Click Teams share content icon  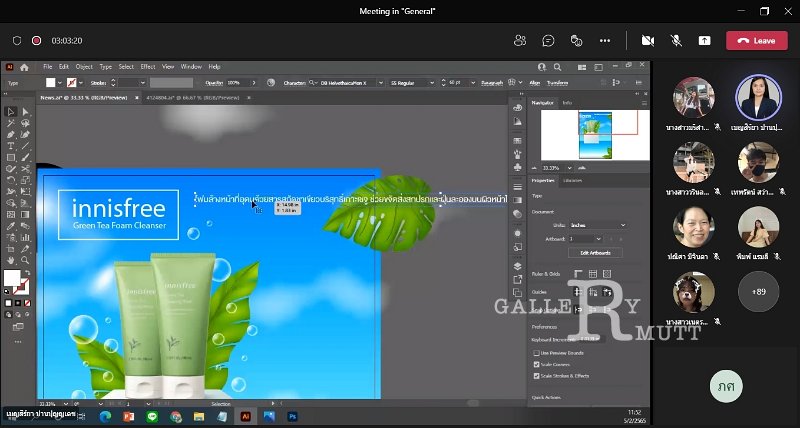pyautogui.click(x=705, y=41)
